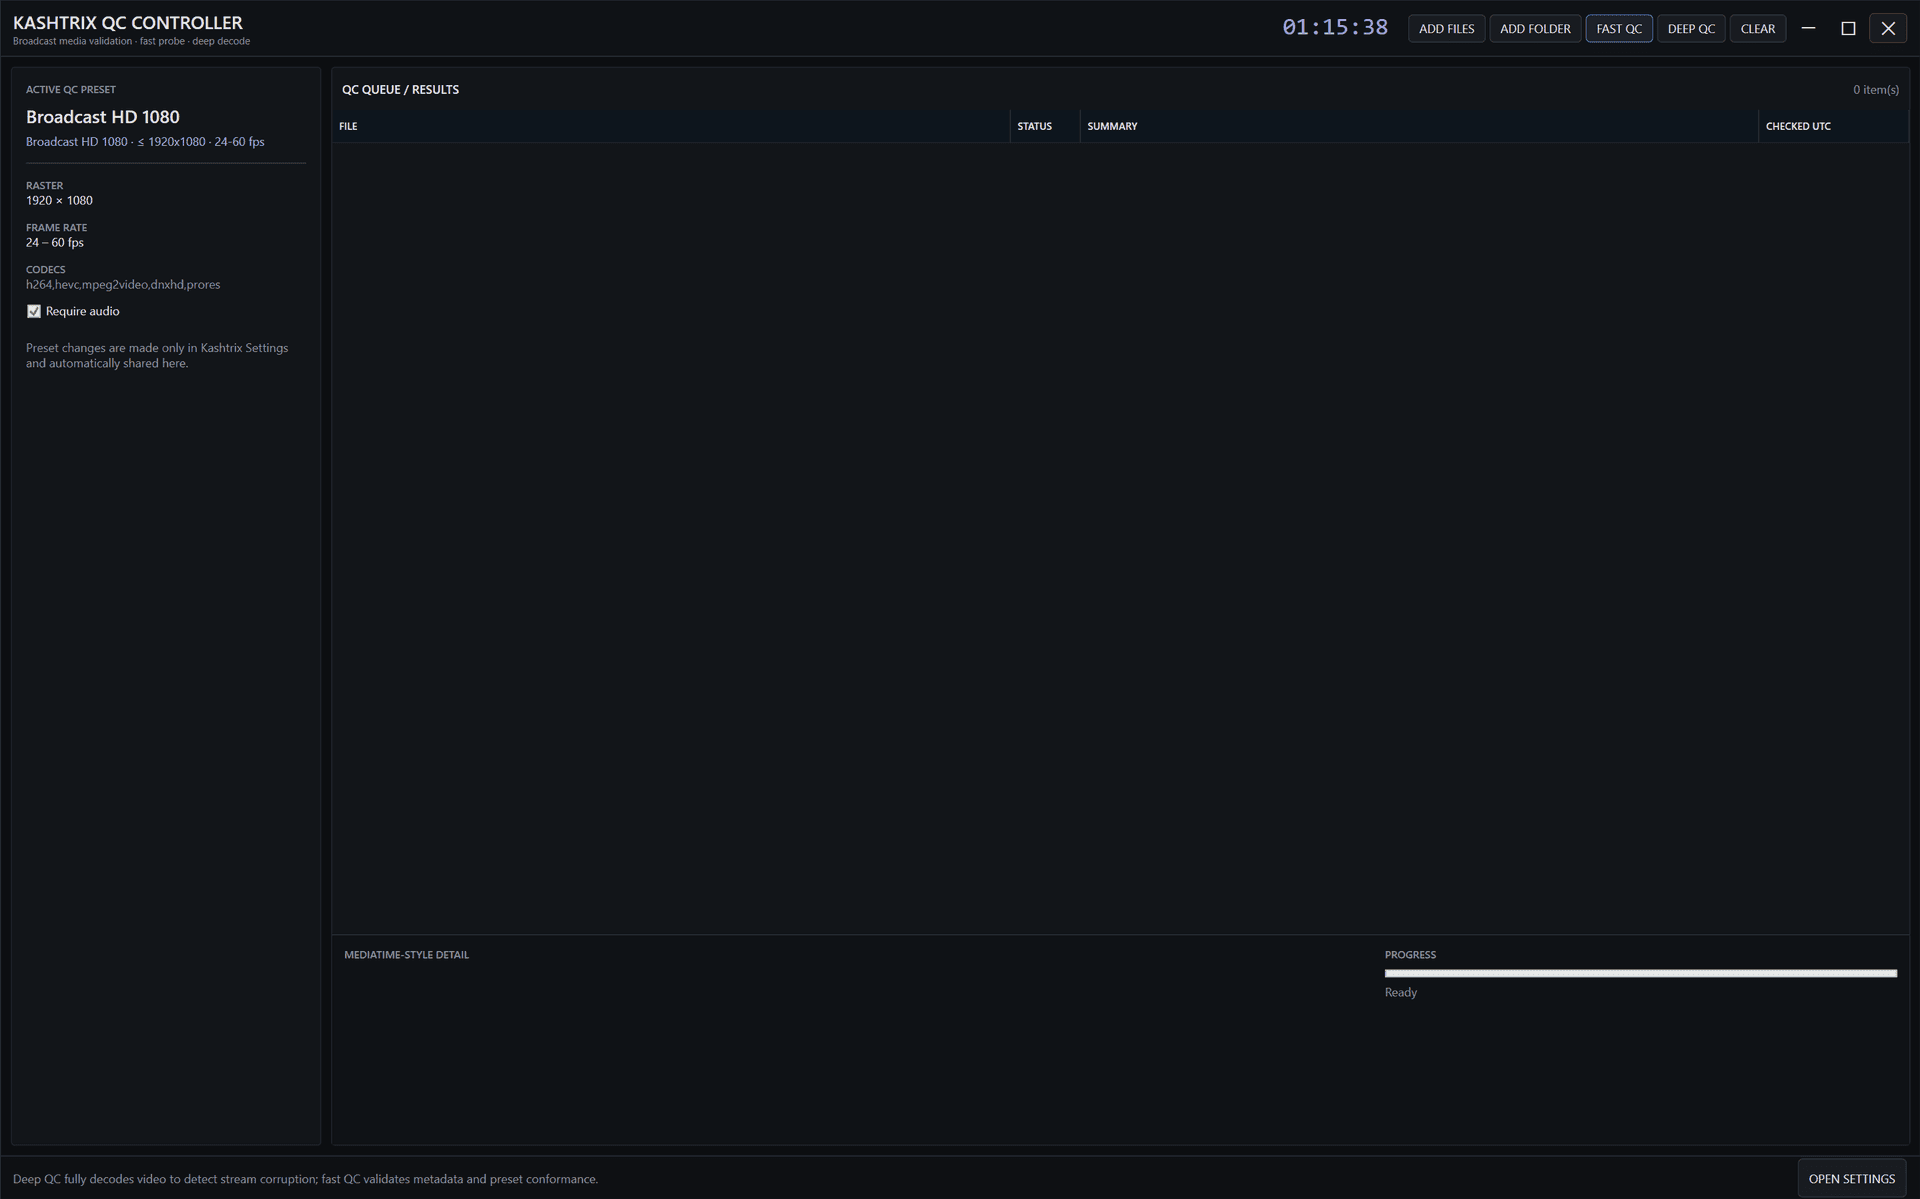Click the QC QUEUE / RESULTS heading

400,90
